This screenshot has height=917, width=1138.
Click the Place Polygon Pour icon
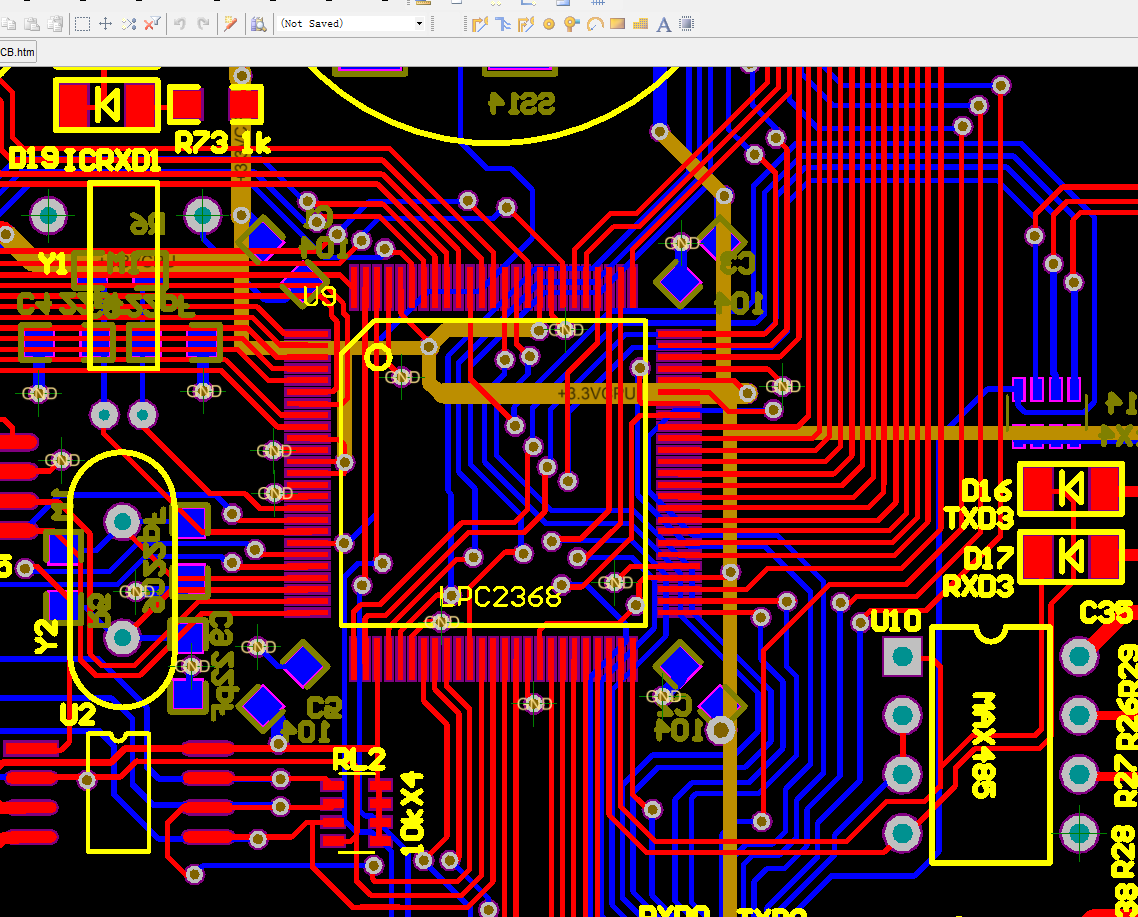tap(640, 24)
